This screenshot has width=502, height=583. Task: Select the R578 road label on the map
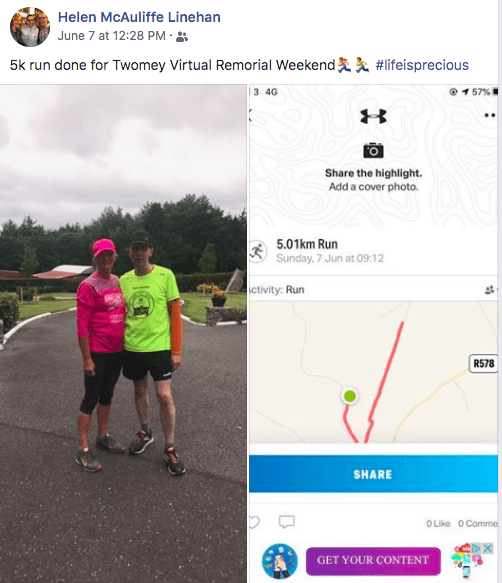pos(483,363)
